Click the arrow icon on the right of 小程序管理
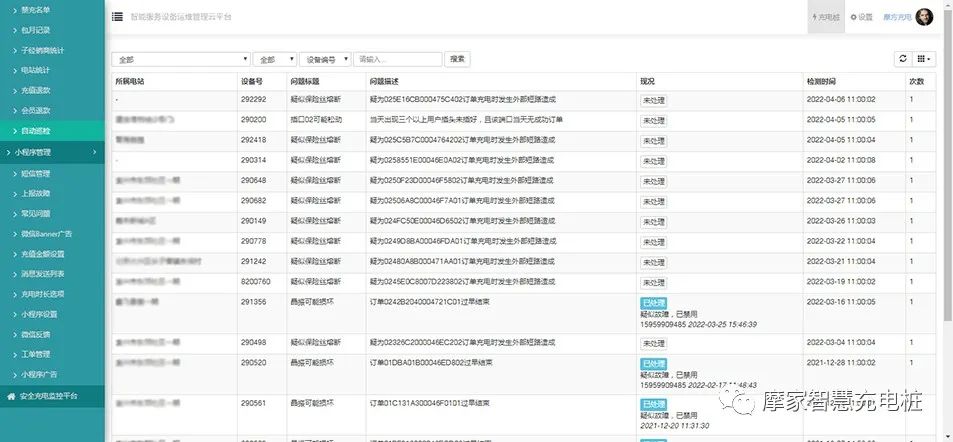 (x=94, y=152)
